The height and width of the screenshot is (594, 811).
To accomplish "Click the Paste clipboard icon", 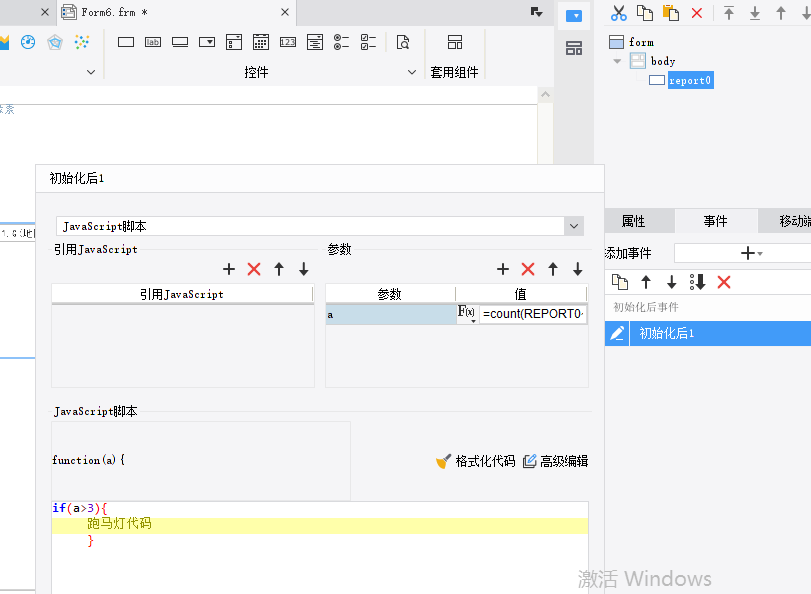I will tap(671, 13).
